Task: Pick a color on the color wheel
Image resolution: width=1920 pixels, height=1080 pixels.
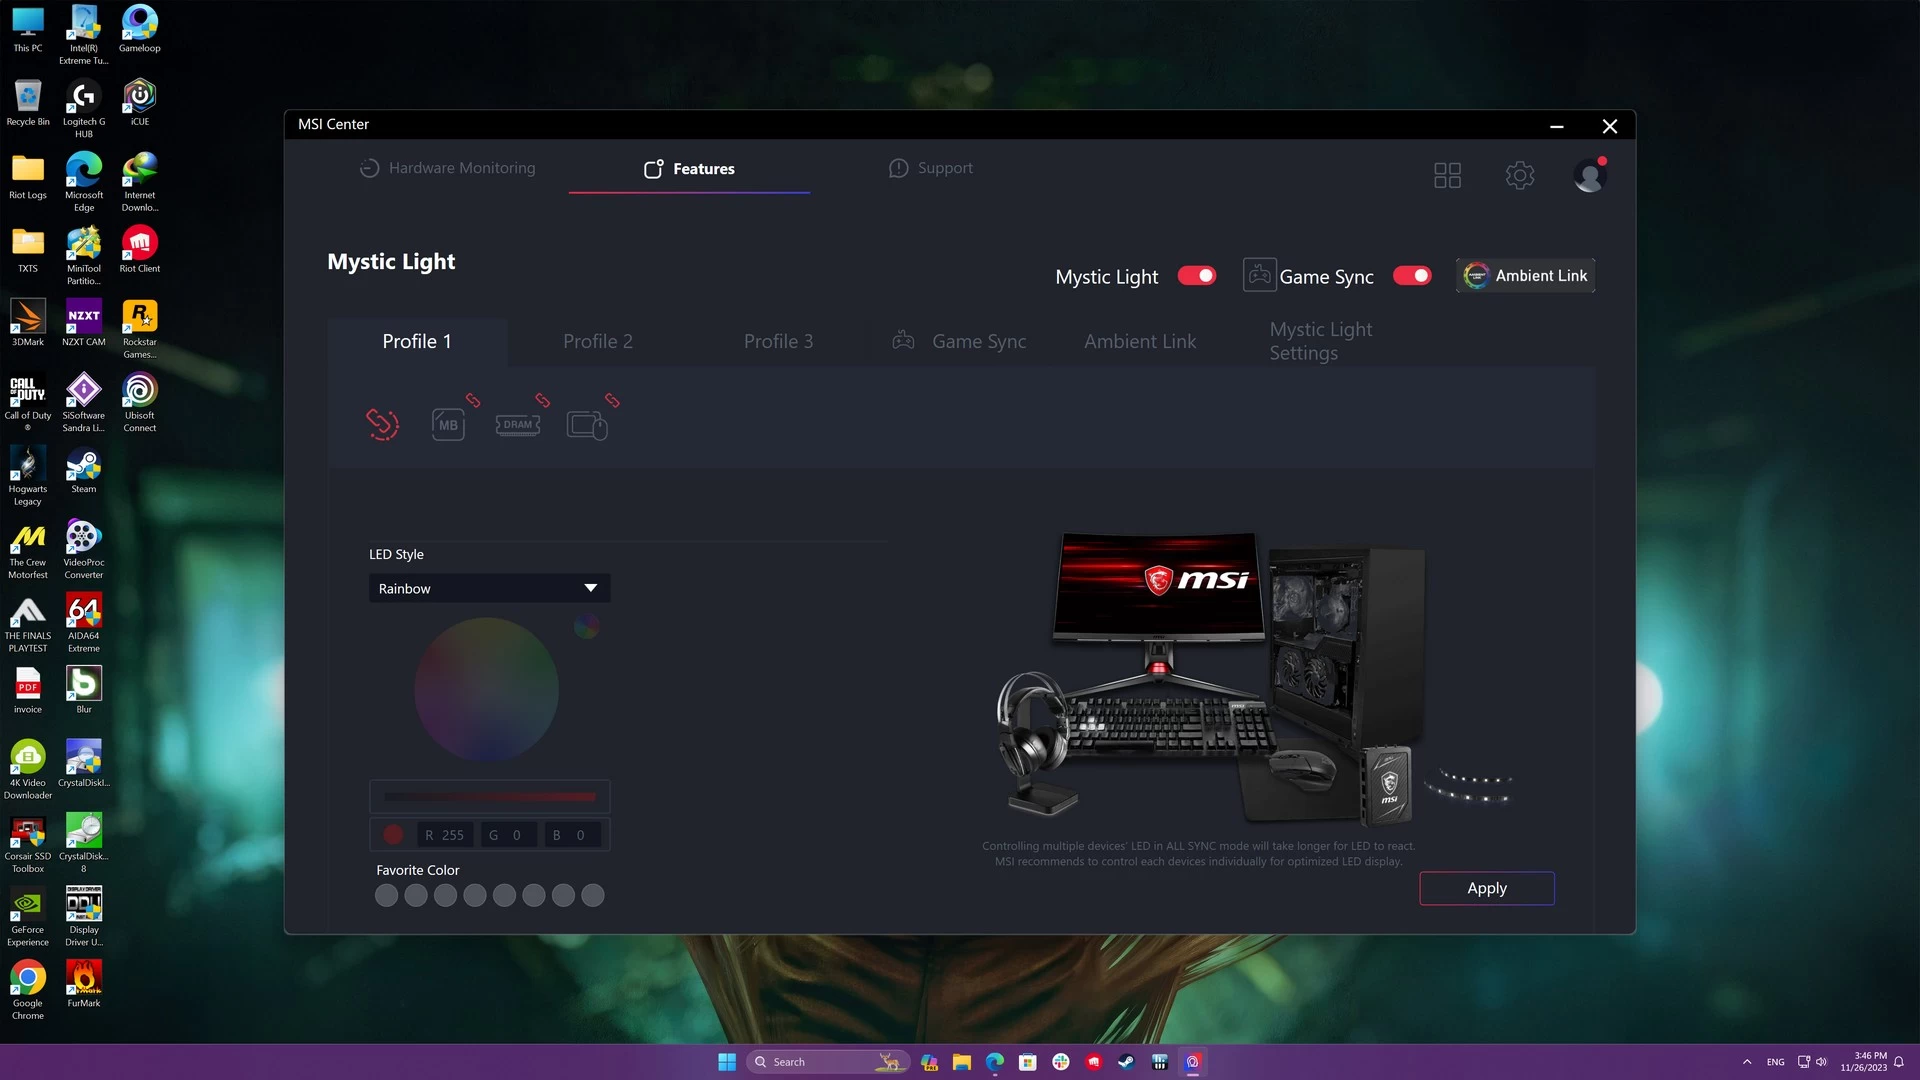Action: [486, 690]
